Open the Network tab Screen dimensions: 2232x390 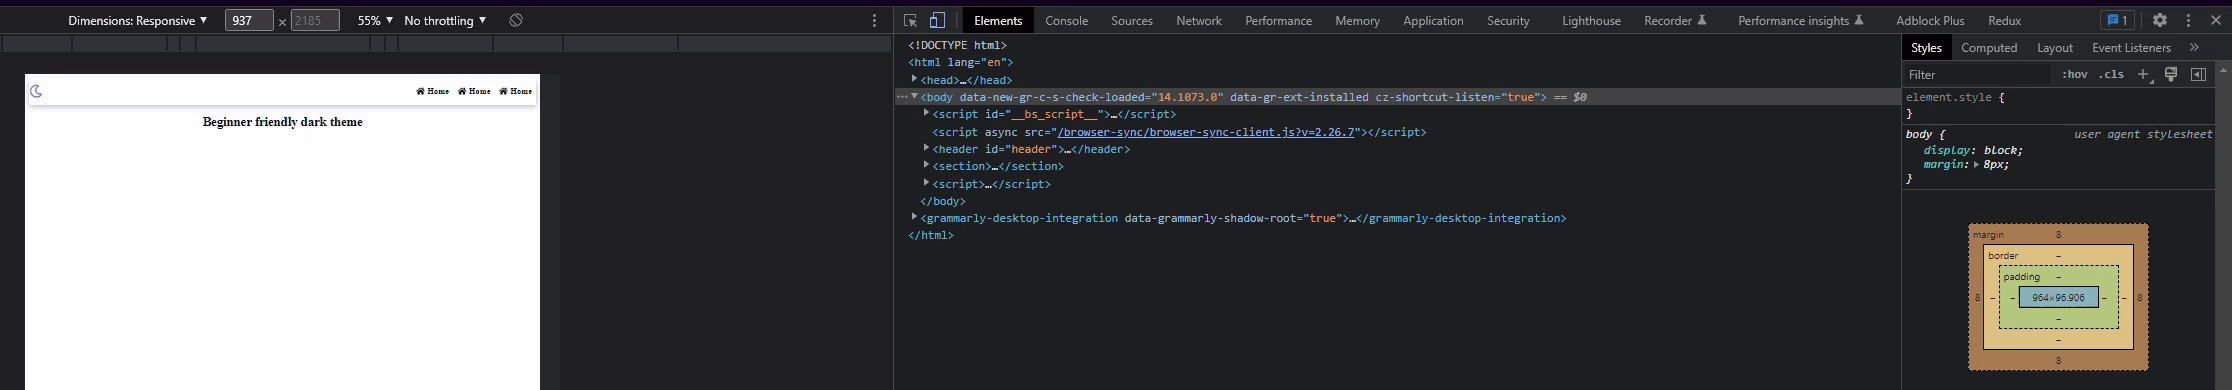[1199, 20]
